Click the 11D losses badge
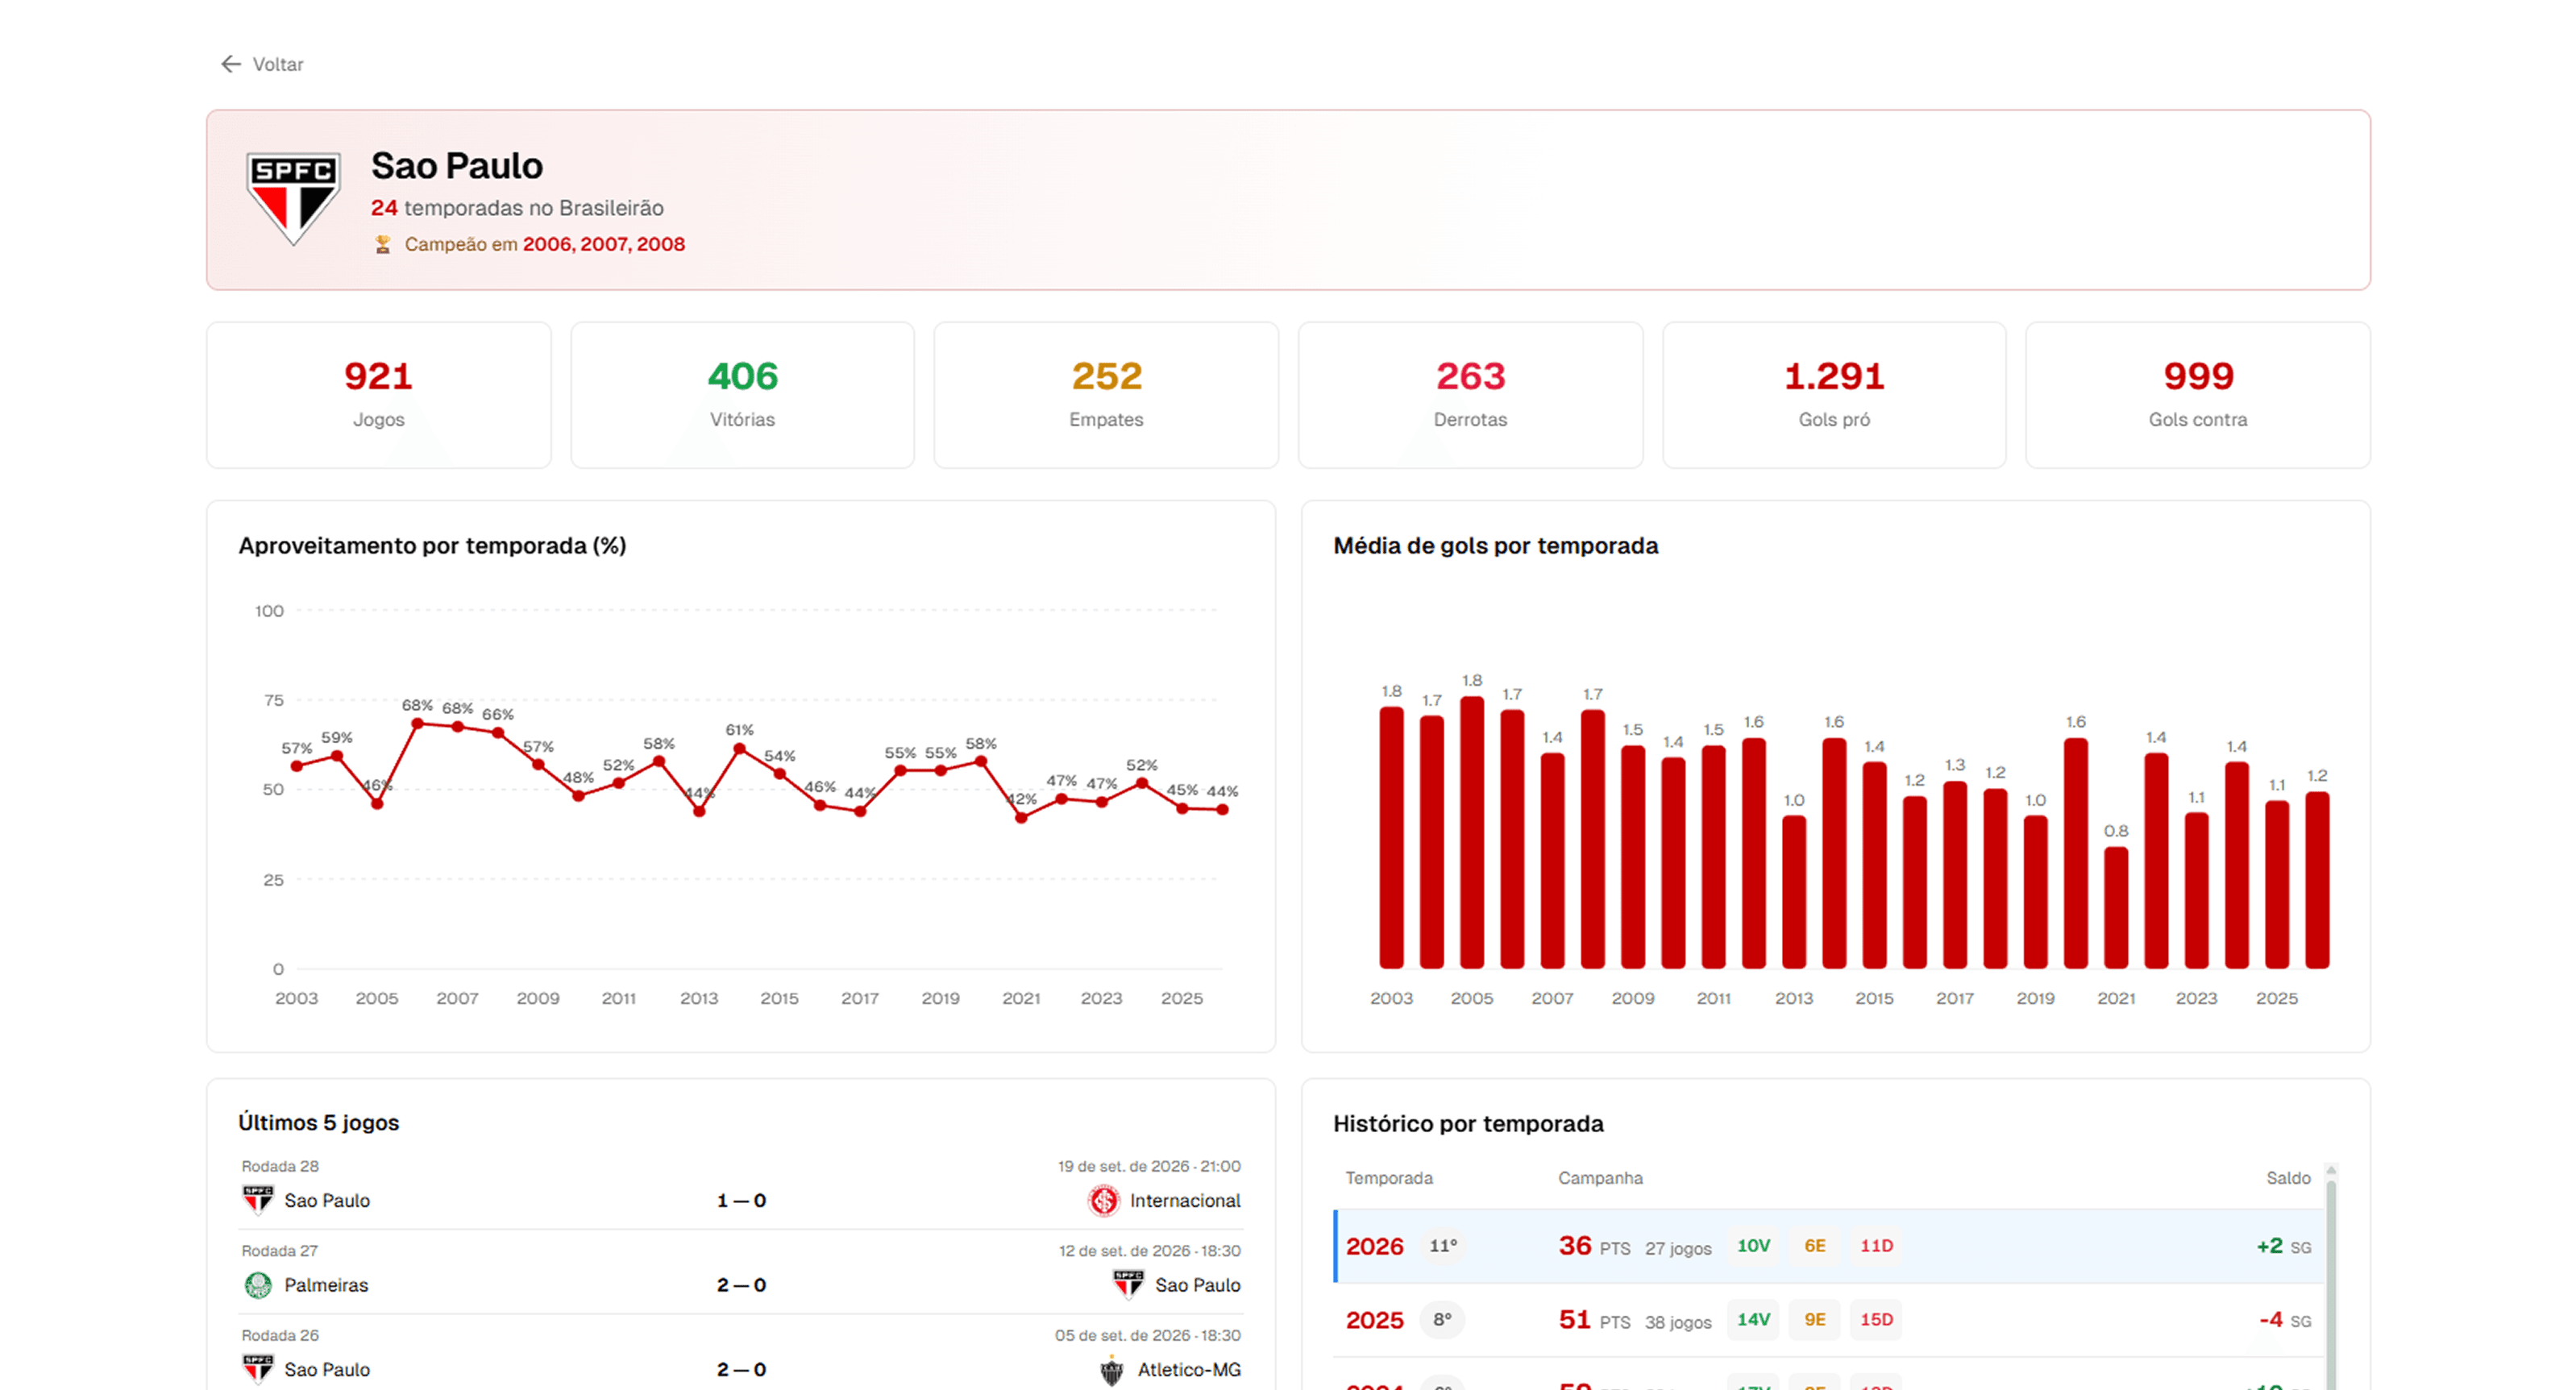The image size is (2576, 1390). tap(1877, 1246)
